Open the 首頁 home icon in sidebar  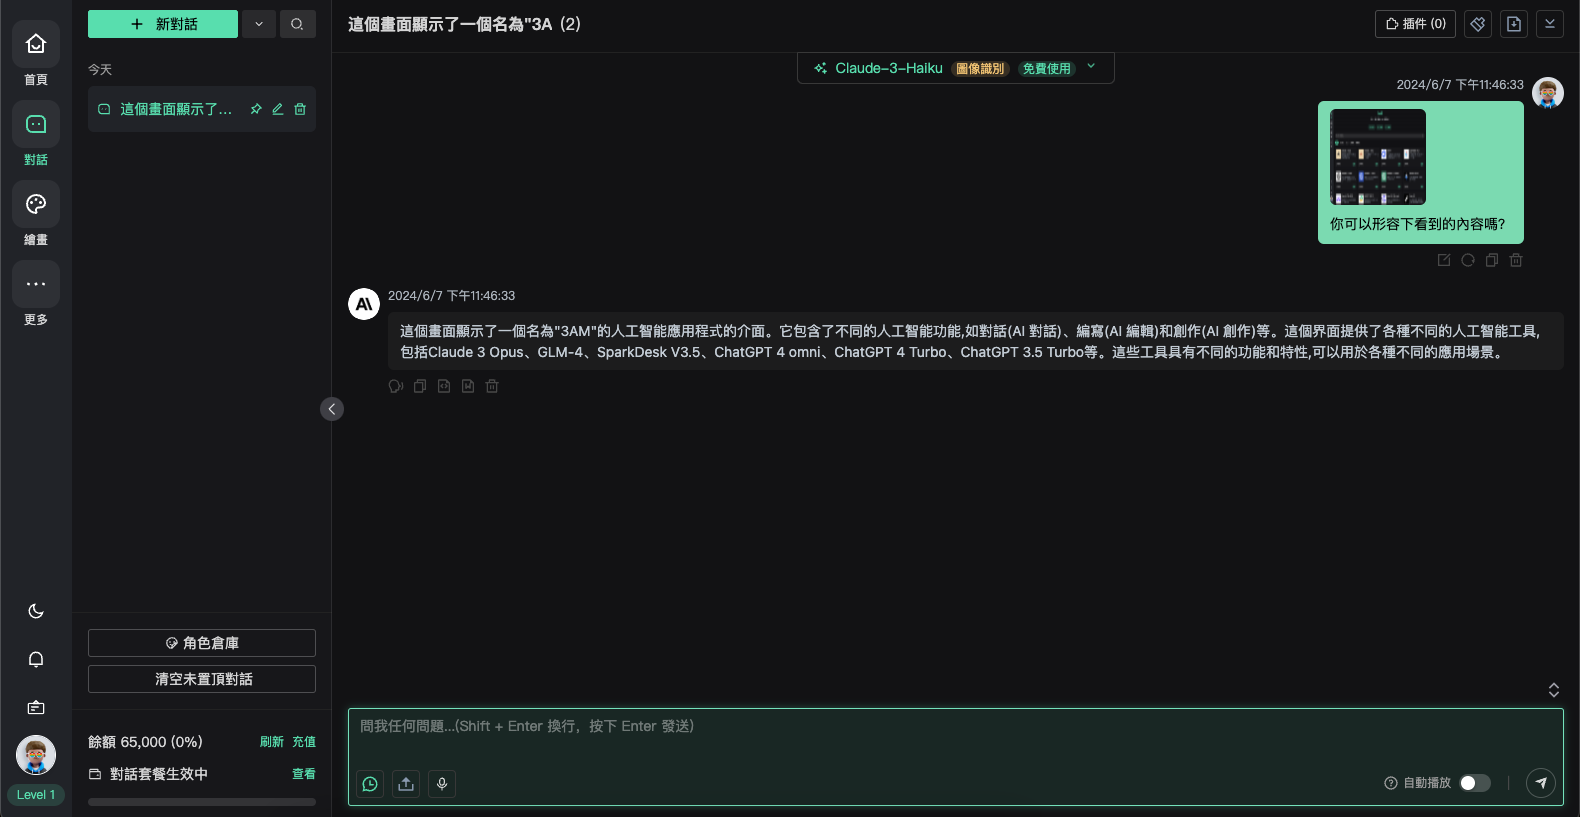(36, 44)
